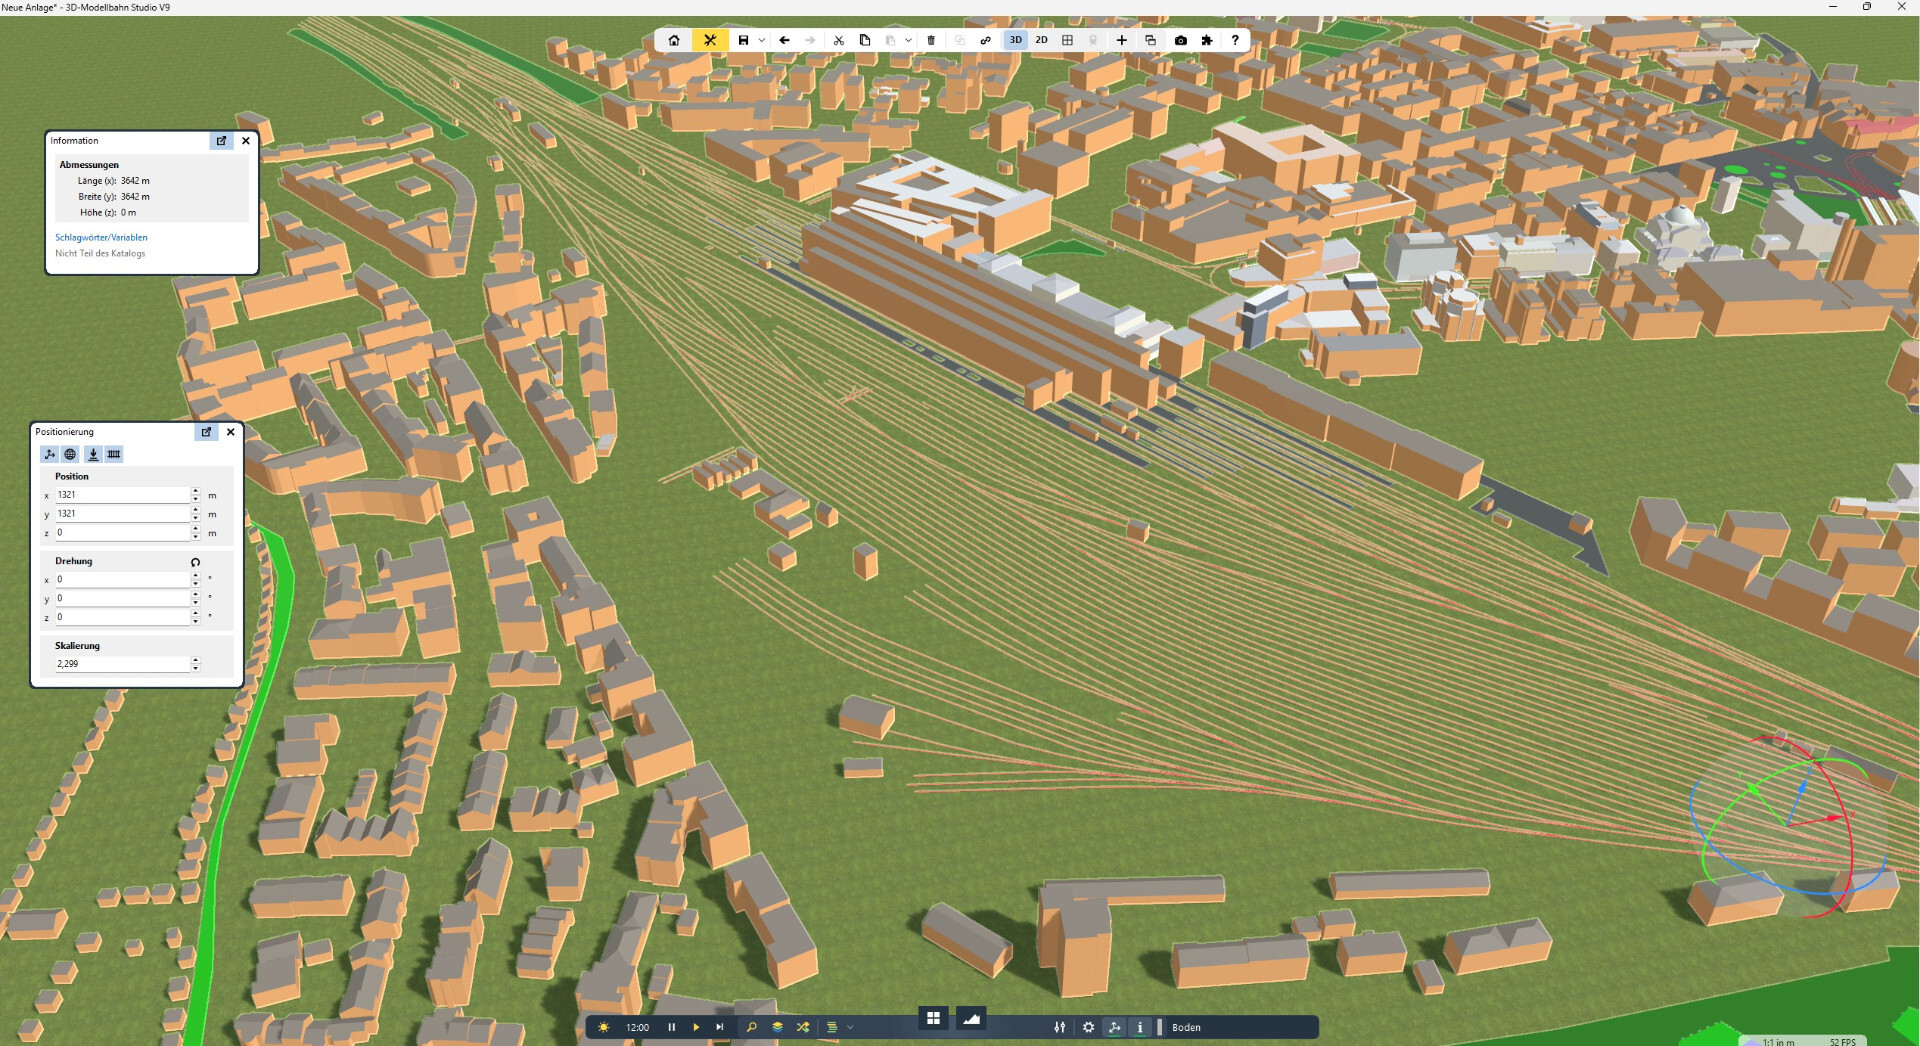Click the 1:1 in m scale indicator
The height and width of the screenshot is (1046, 1920).
click(x=1779, y=1041)
